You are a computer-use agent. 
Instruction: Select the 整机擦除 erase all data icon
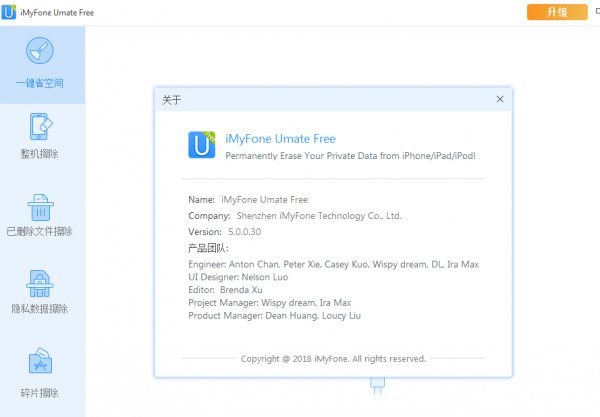[40, 127]
